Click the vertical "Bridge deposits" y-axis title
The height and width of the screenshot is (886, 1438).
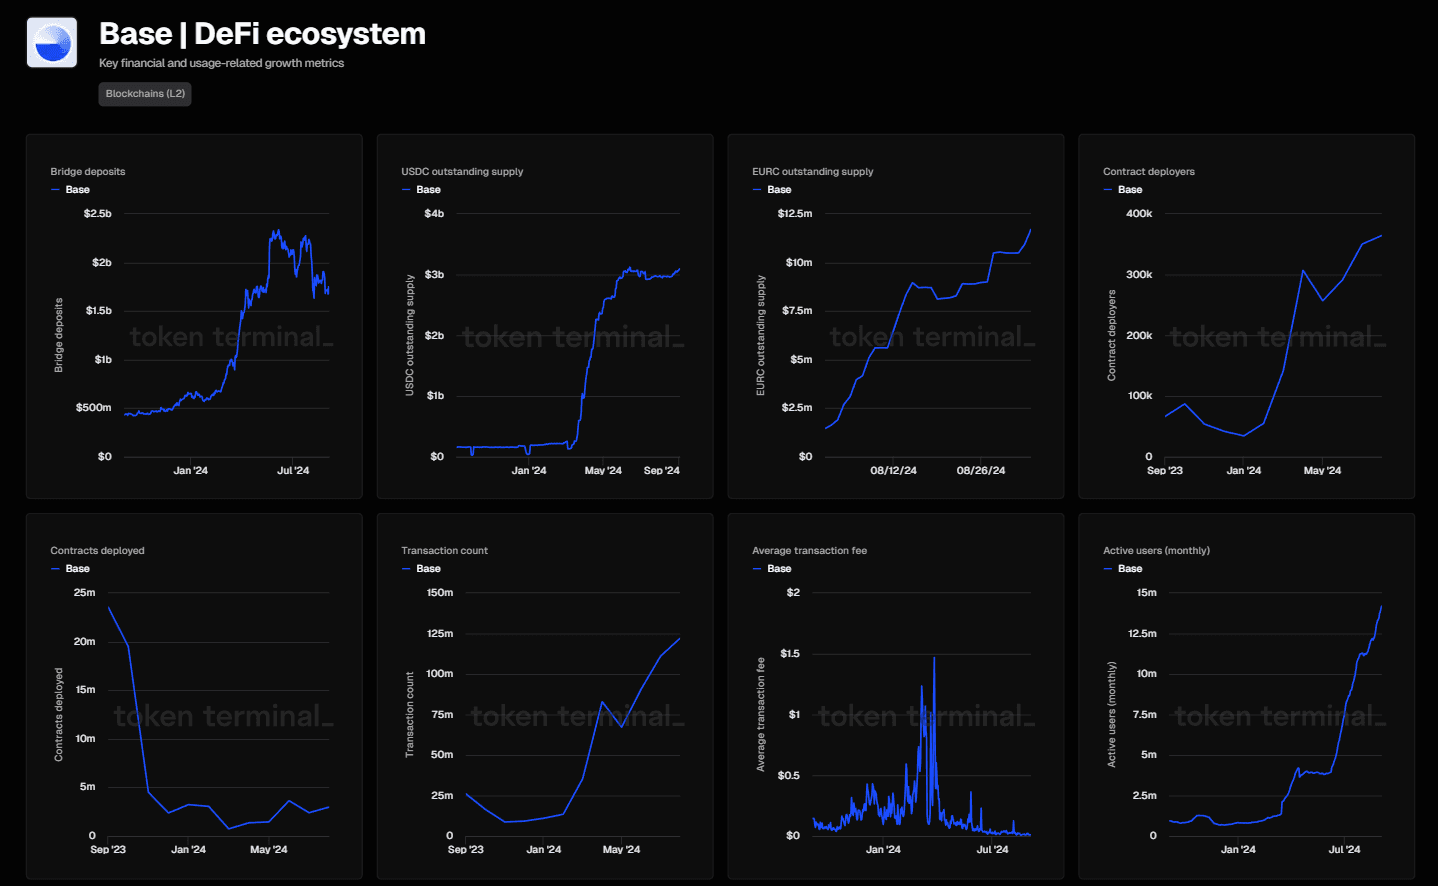click(59, 335)
